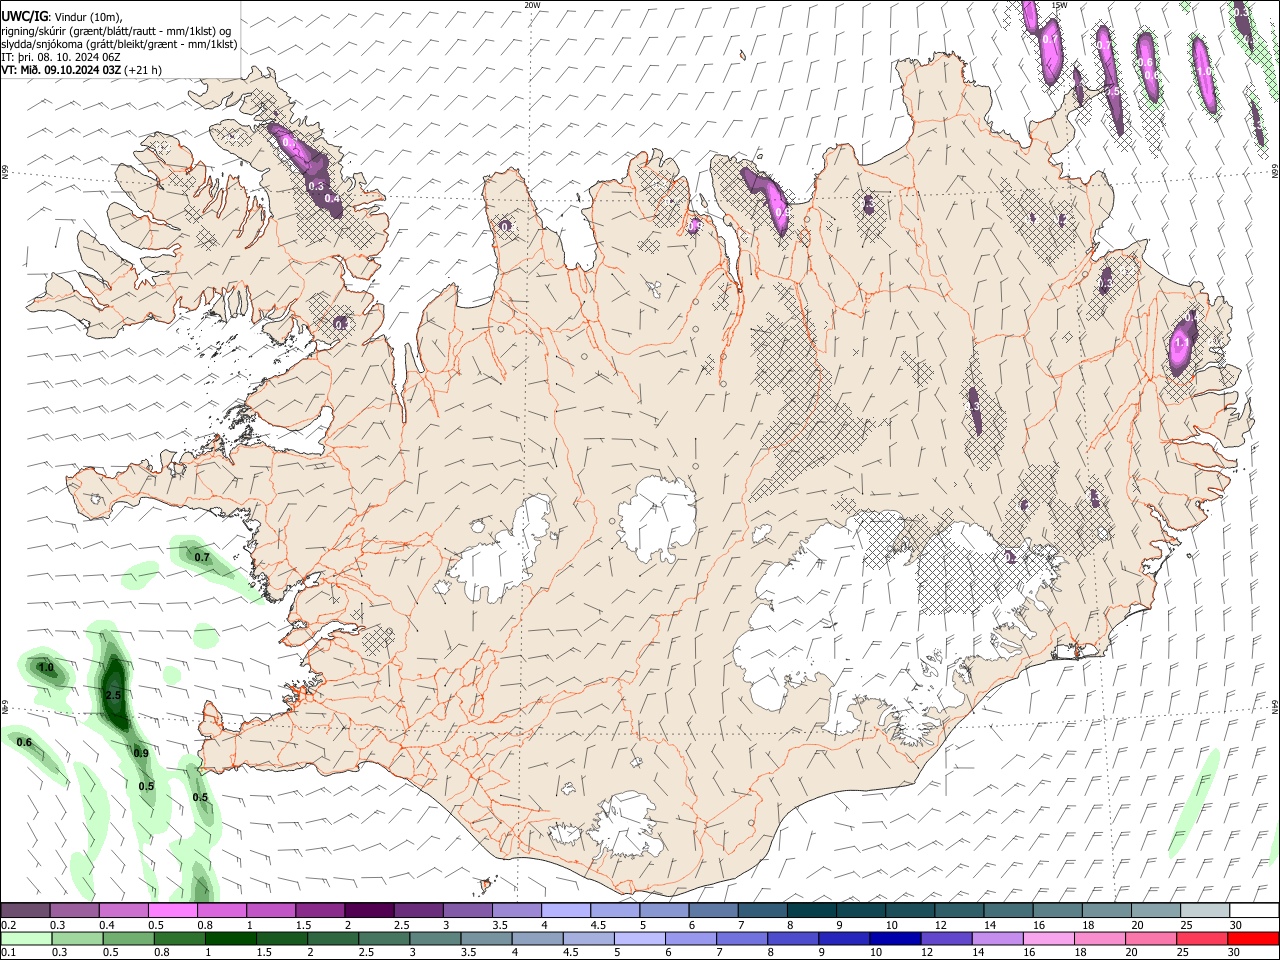
Task: Select the 'VT: Mið. 09.10.2024 03Z (+21 h)' line
Action: [x=81, y=70]
